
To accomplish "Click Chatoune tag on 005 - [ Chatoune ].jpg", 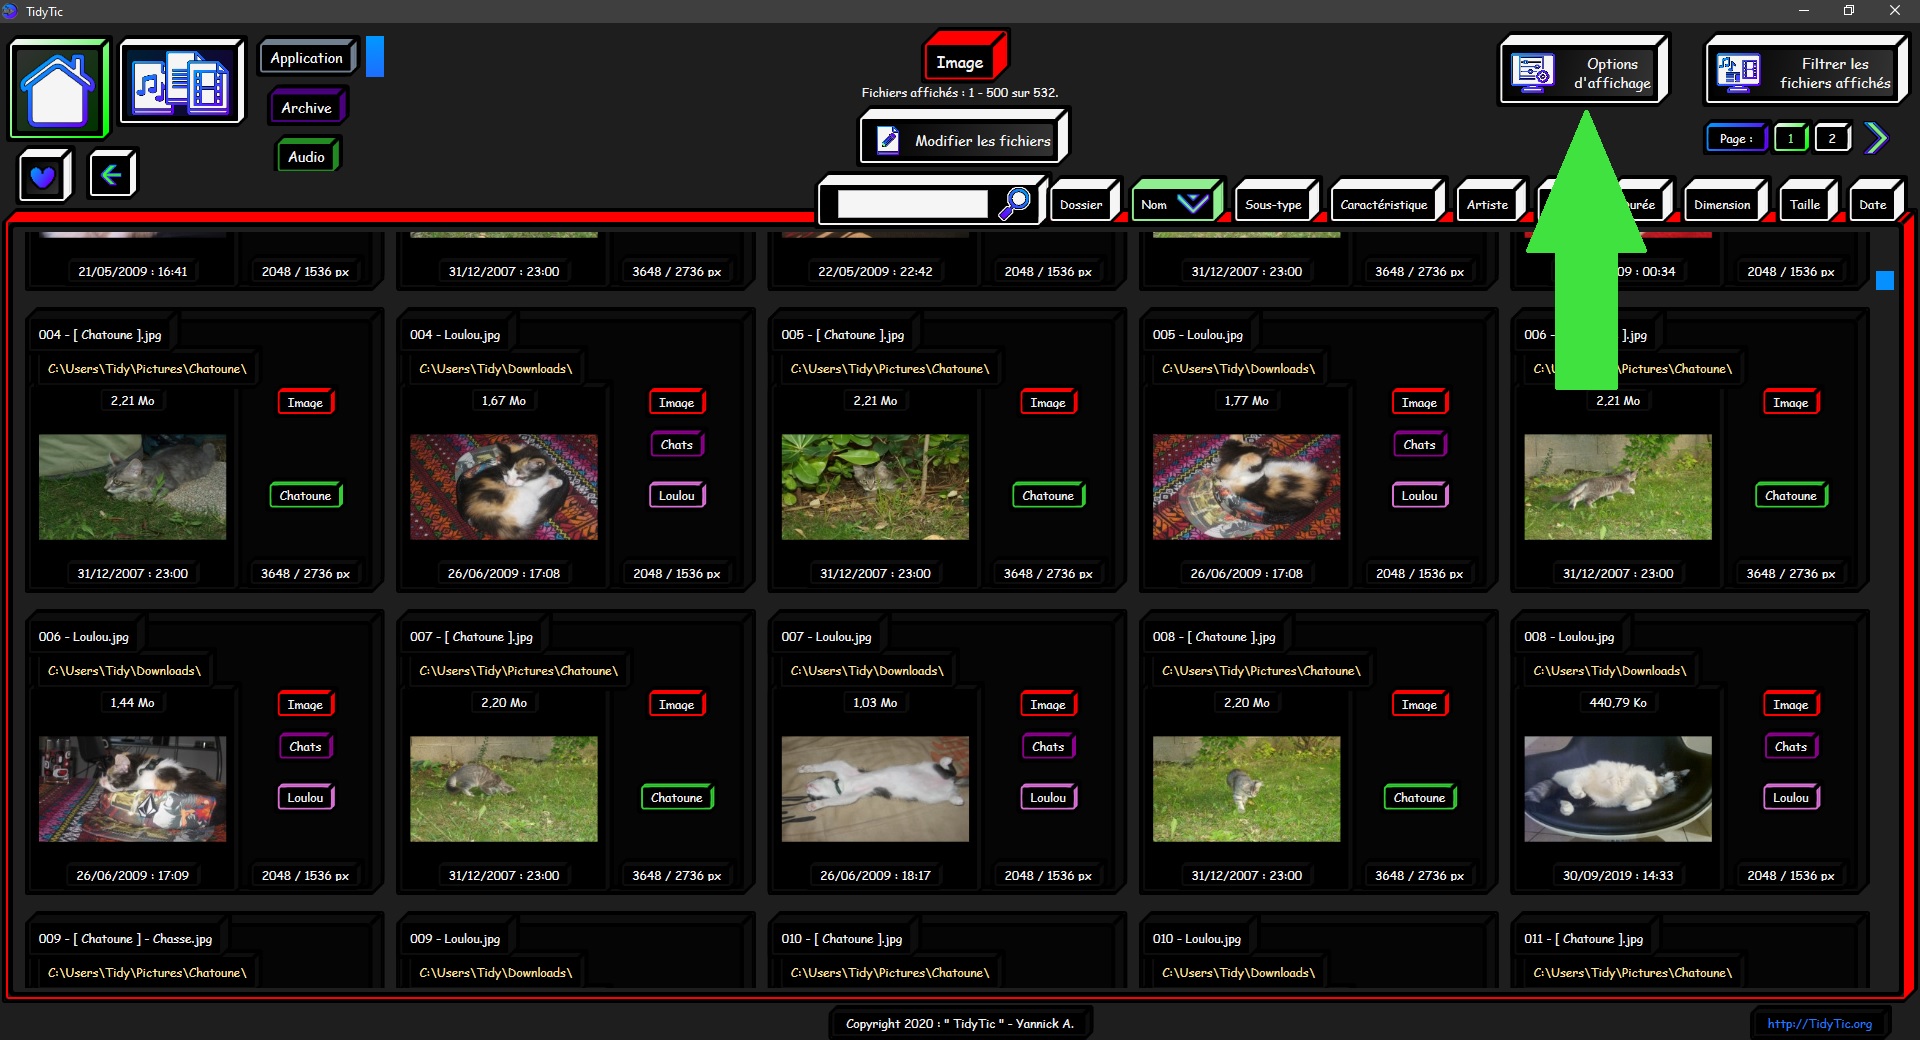I will 1048,495.
